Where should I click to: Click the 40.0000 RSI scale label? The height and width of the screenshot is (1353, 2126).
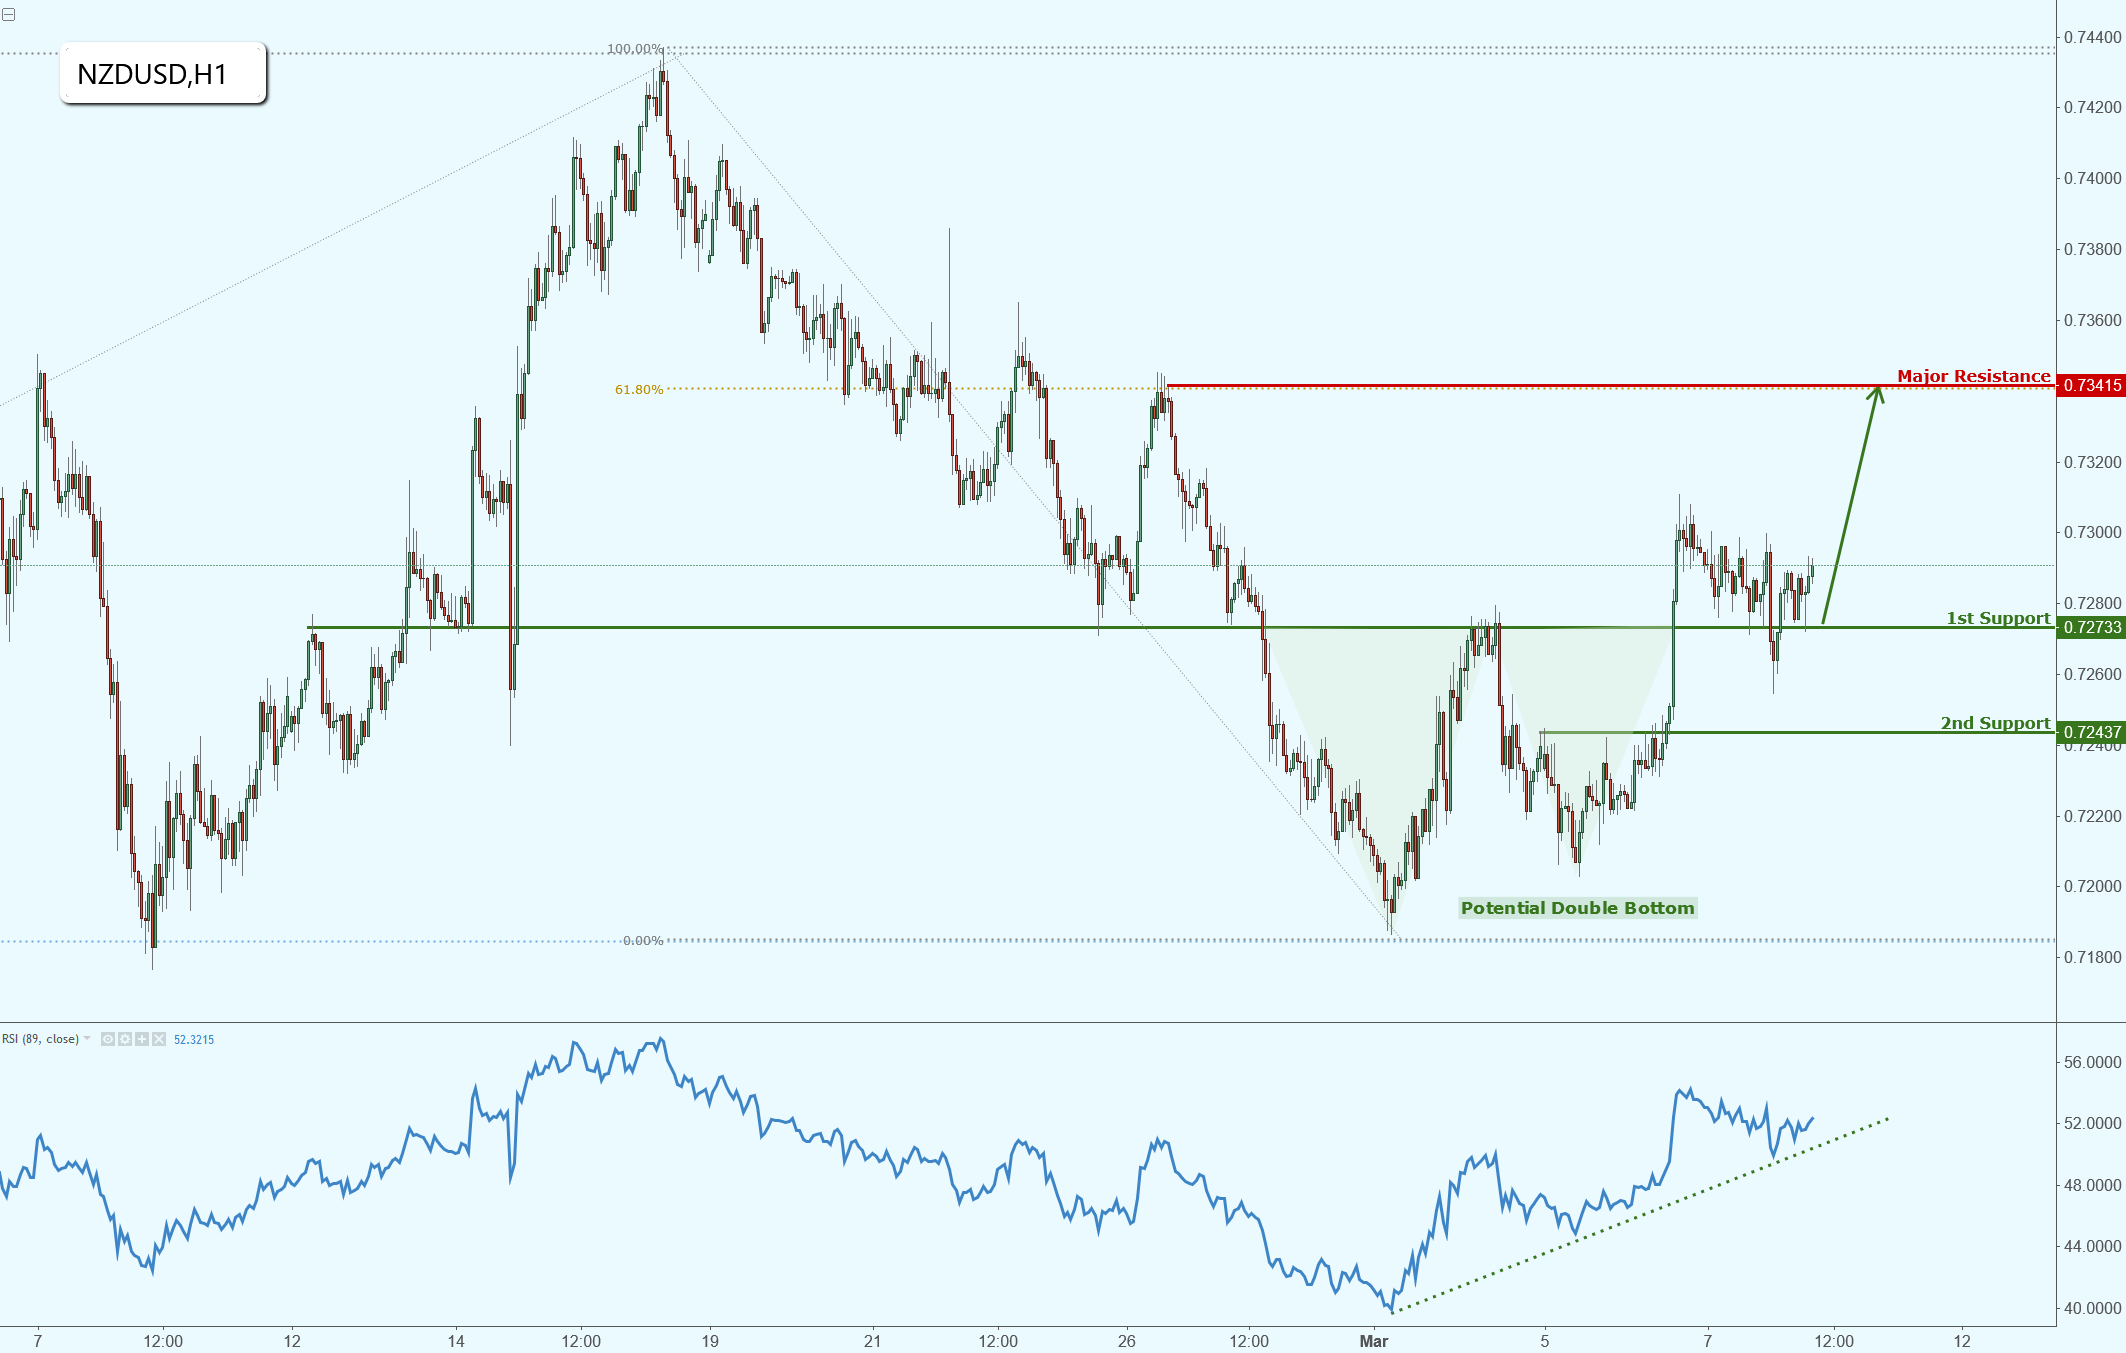click(2092, 1308)
